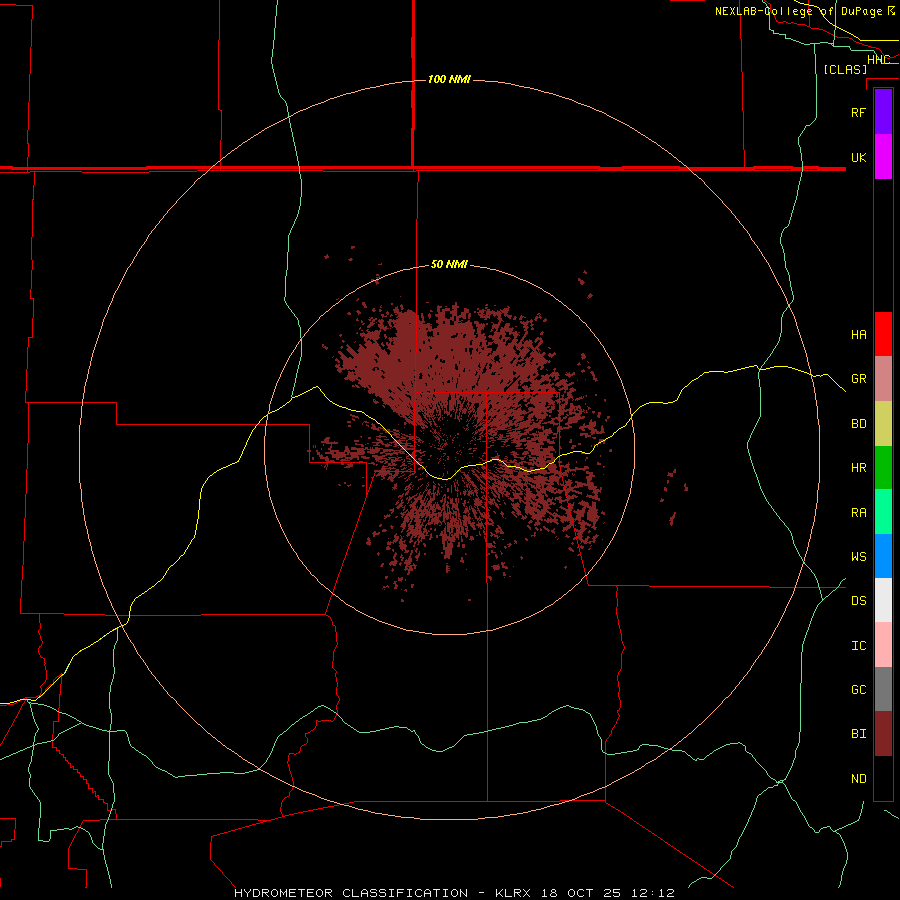Click the light pink IC legend swatch
The image size is (900, 900).
coord(883,645)
